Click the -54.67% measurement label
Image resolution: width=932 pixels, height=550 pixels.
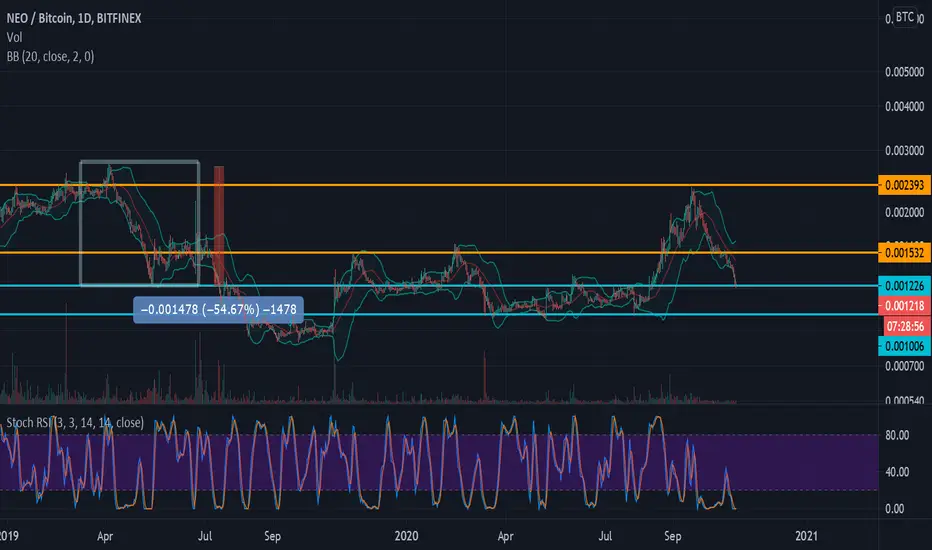tap(218, 310)
